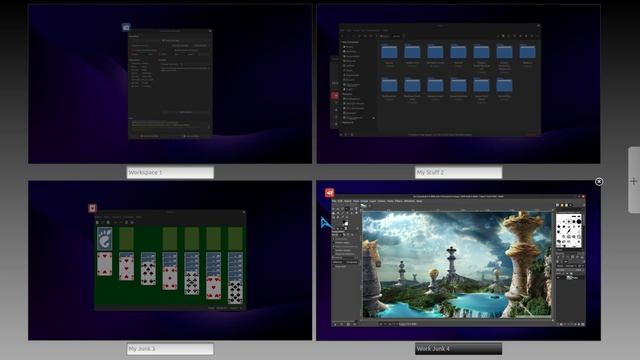Click the blue app icon badge in Workspace 1
The height and width of the screenshot is (360, 640).
[x=126, y=27]
